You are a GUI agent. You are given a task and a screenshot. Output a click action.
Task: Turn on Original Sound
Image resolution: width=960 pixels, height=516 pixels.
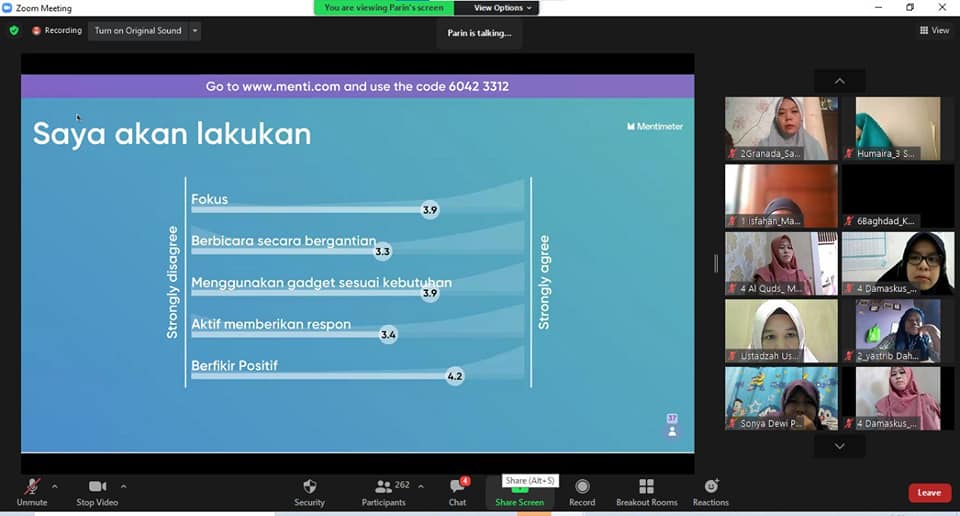click(138, 31)
